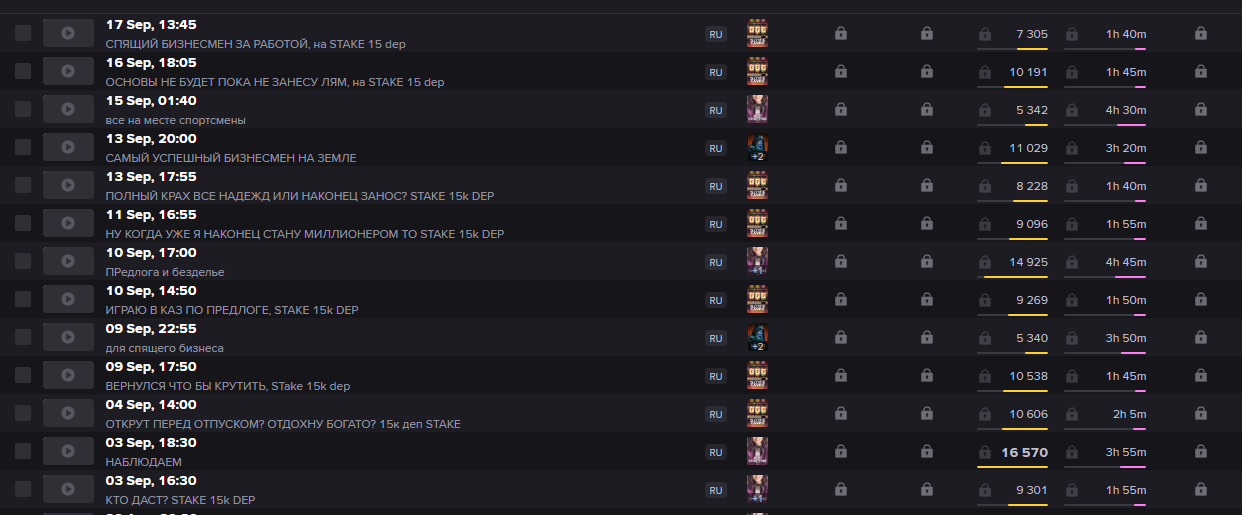Viewport: 1242px width, 515px height.
Task: Click game thumbnail on 15 Sep, 01:40 row
Action: coord(757,109)
